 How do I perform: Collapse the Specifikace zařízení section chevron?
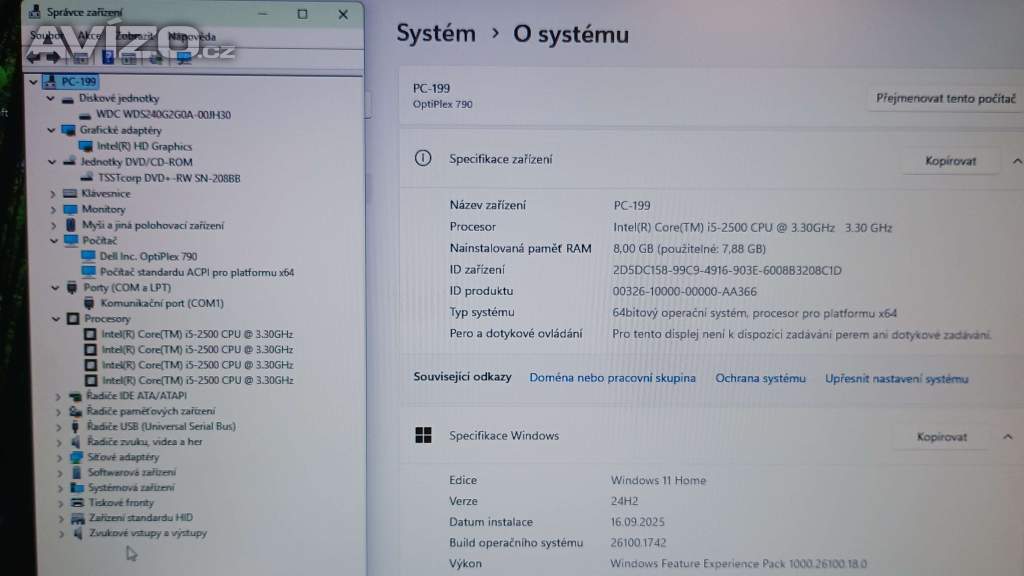point(1016,161)
